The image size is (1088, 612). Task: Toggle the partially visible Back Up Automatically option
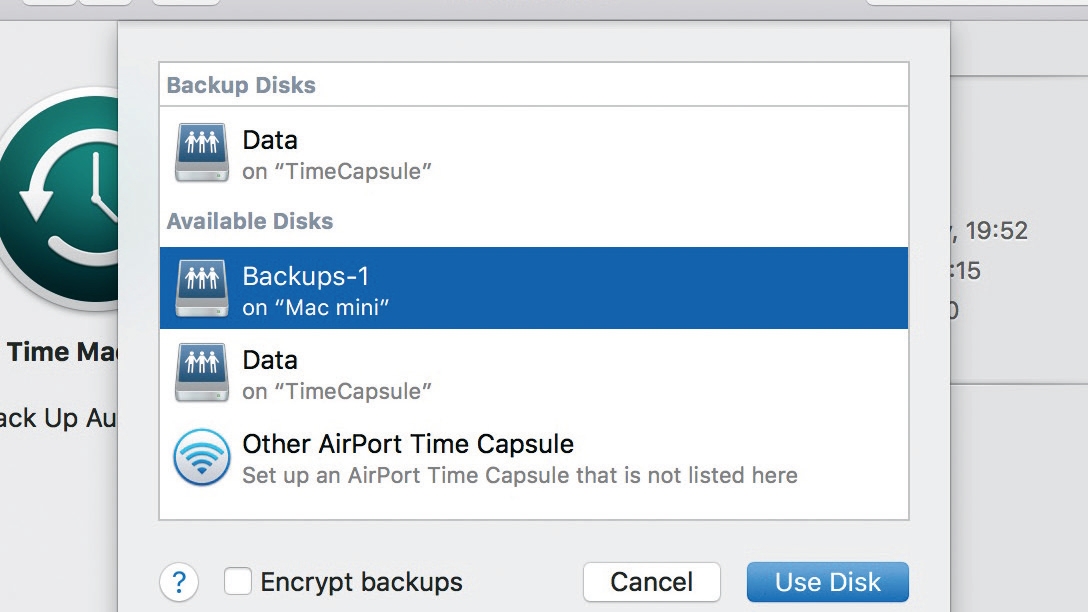pos(58,418)
